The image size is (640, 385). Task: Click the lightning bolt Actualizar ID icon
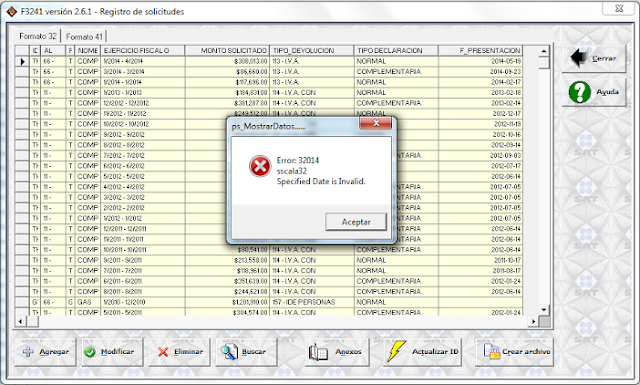396,351
